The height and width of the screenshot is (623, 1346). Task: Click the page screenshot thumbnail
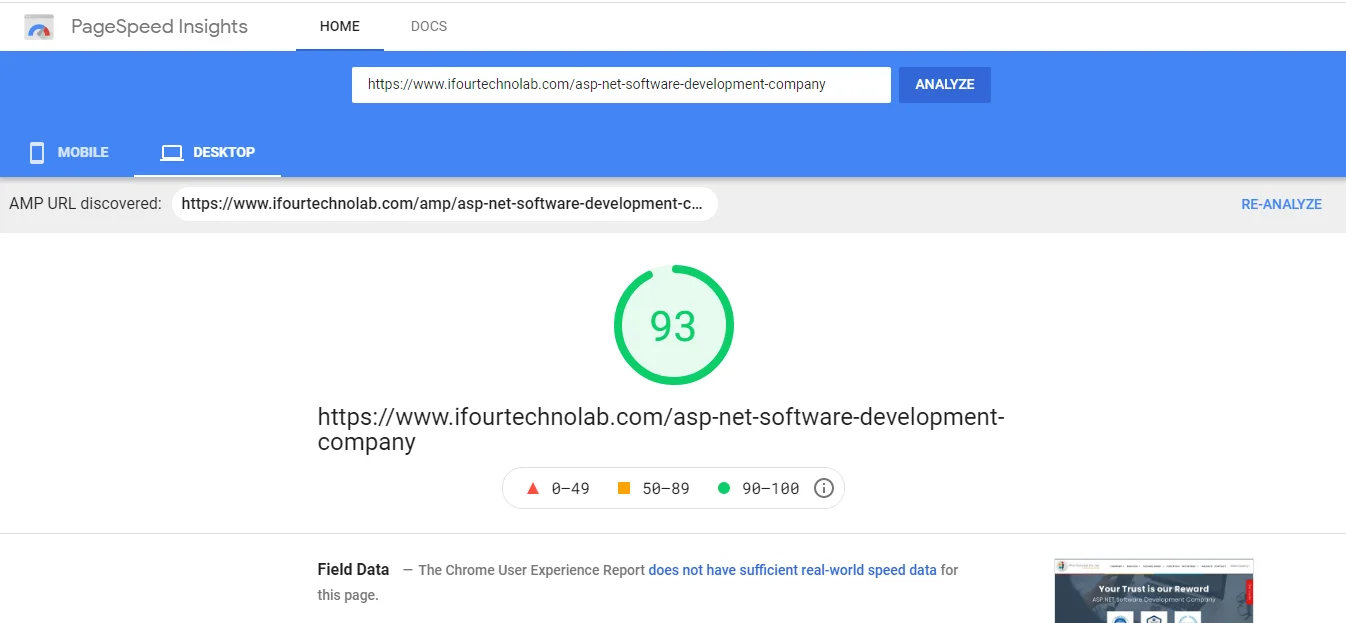(1154, 590)
